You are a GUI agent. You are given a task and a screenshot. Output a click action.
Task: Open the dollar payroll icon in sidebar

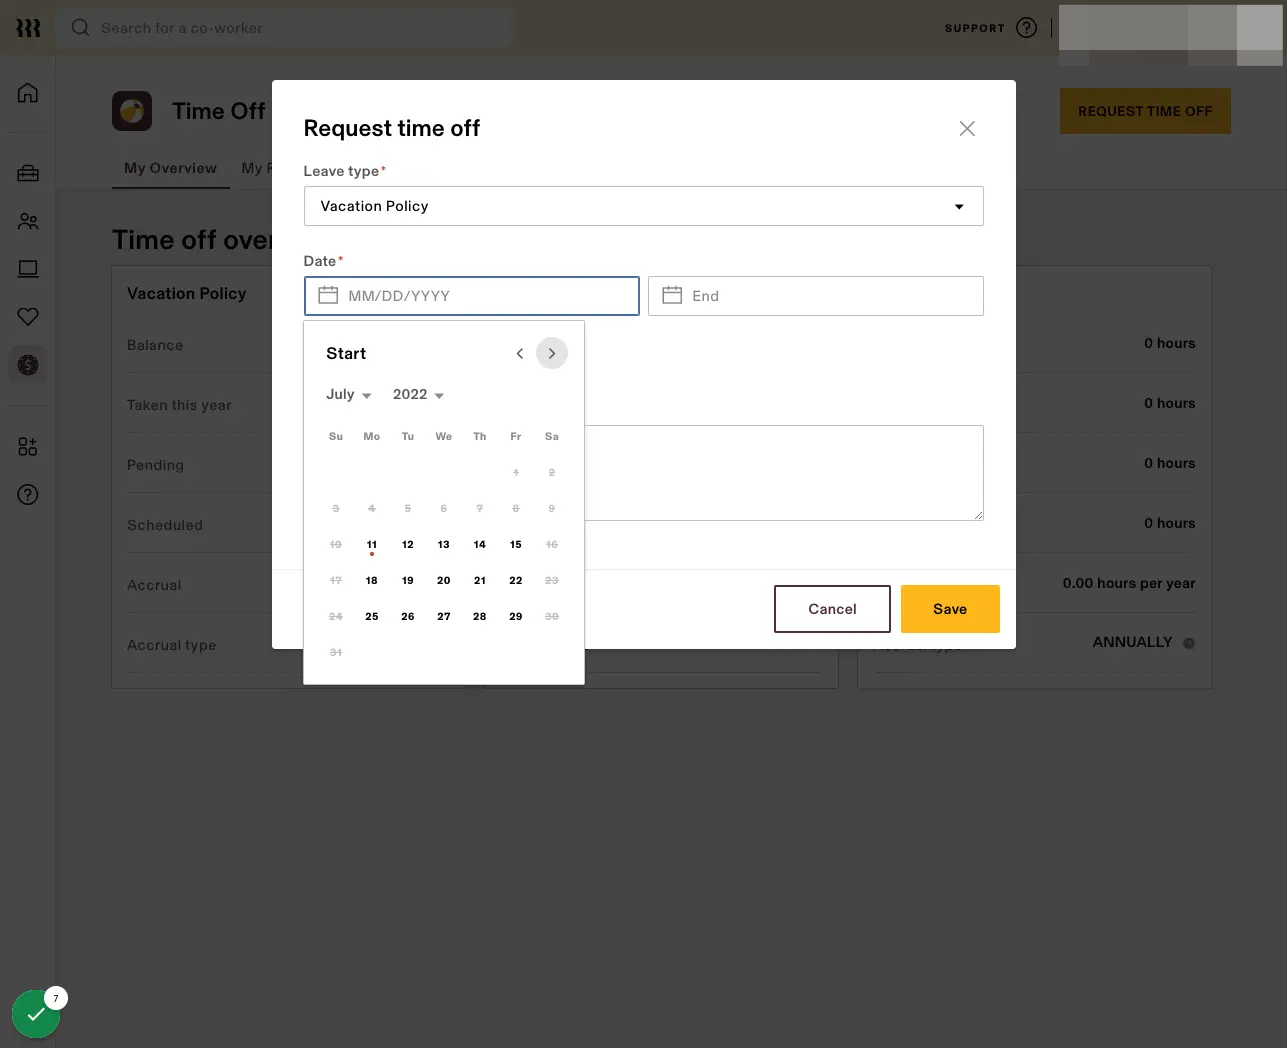[x=28, y=365]
